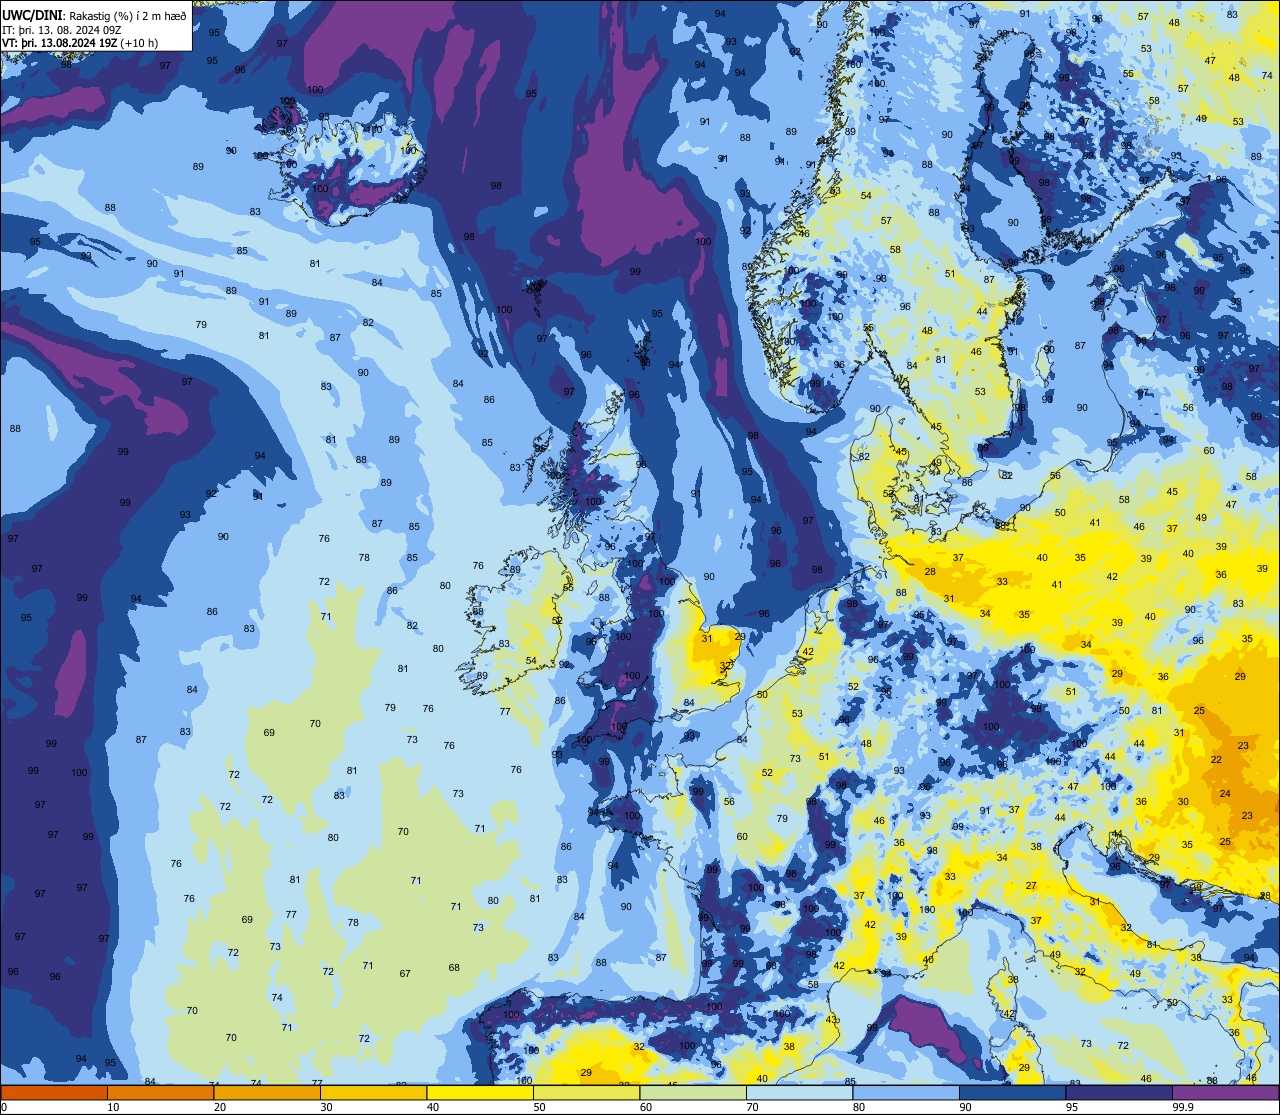This screenshot has width=1280, height=1115.
Task: Pick the legend swatch between 10 and 20
Action: 160,1093
